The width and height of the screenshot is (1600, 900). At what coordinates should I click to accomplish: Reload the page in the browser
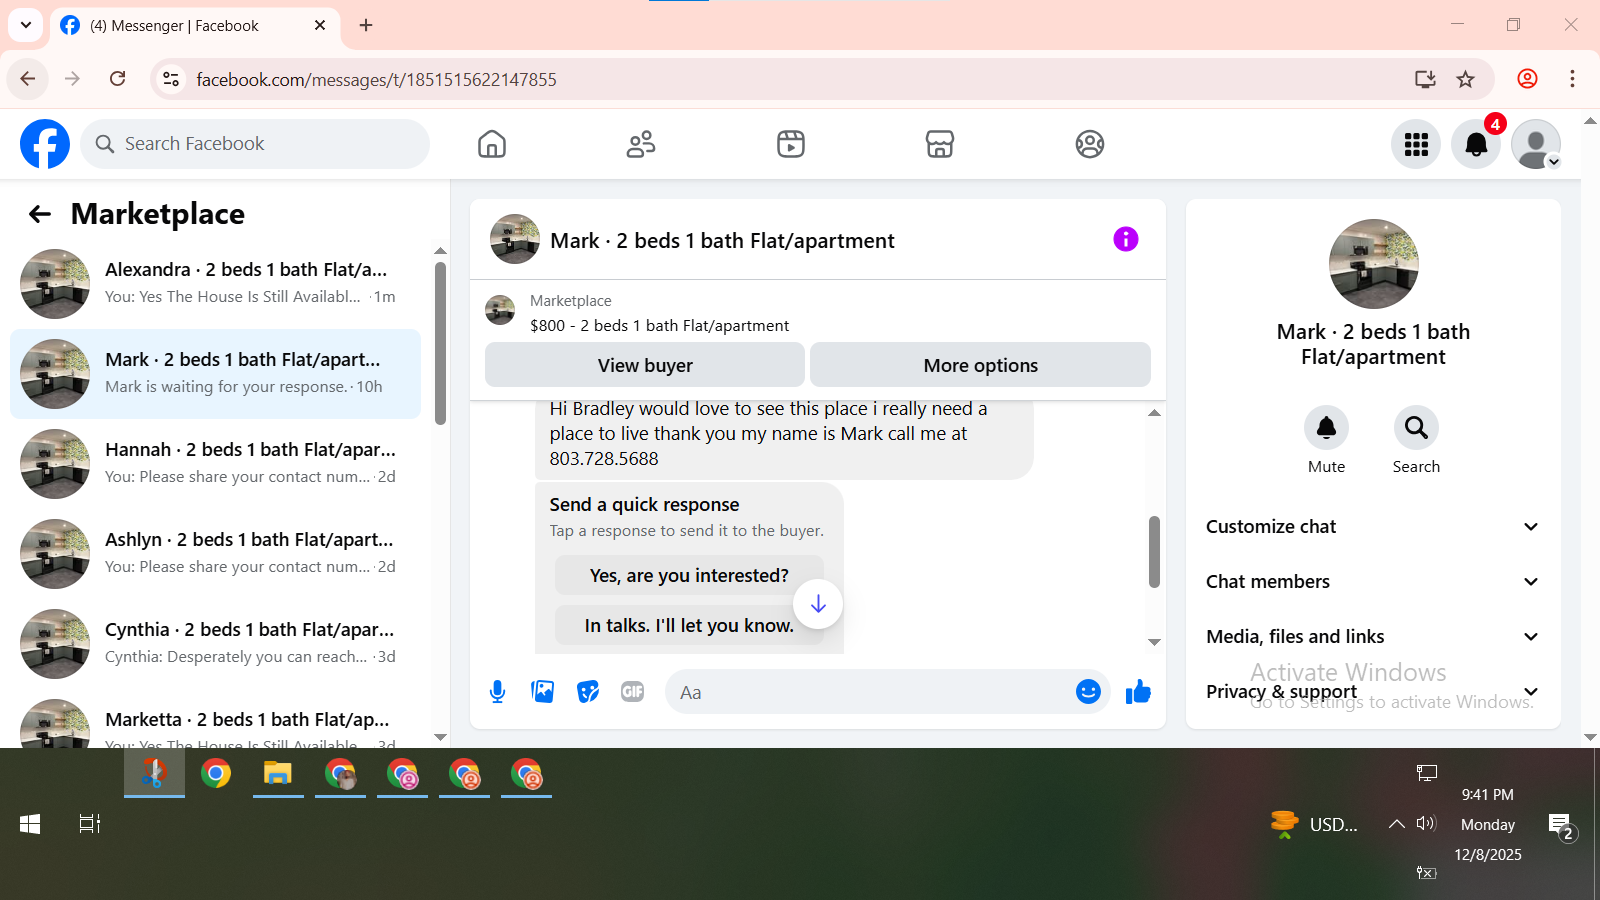(118, 79)
